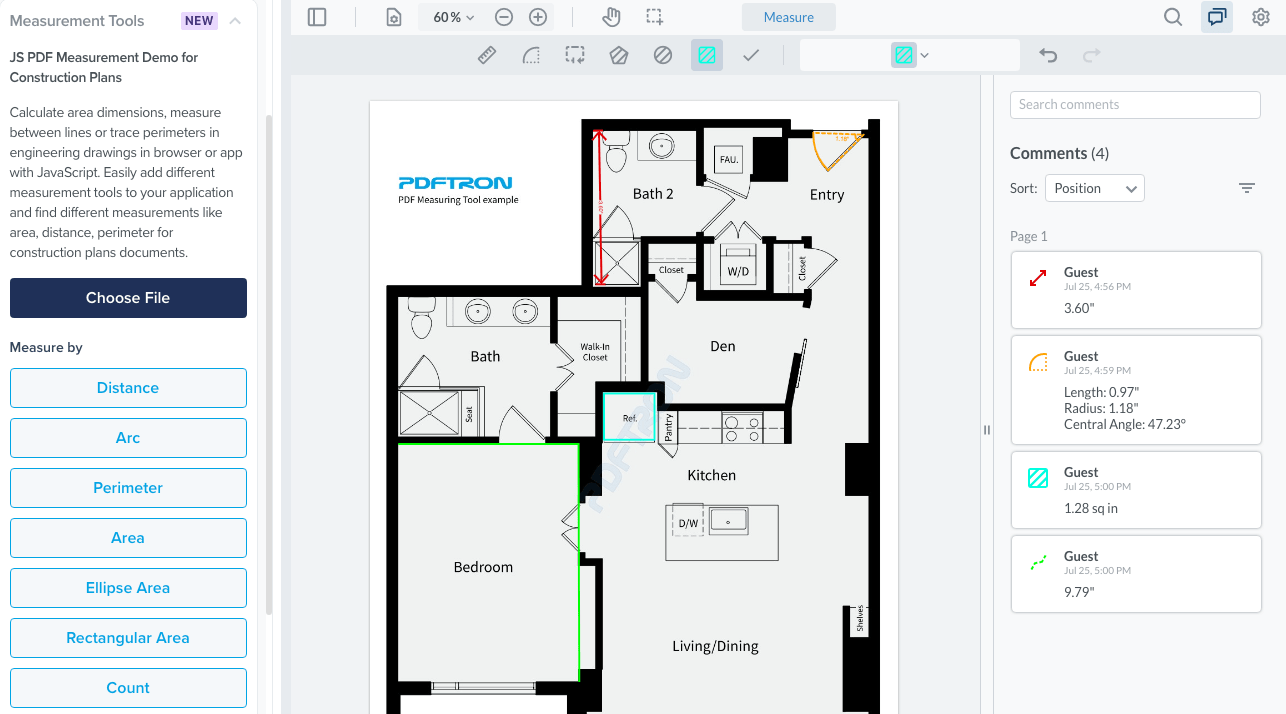Select the Pan hand tool

(x=610, y=17)
